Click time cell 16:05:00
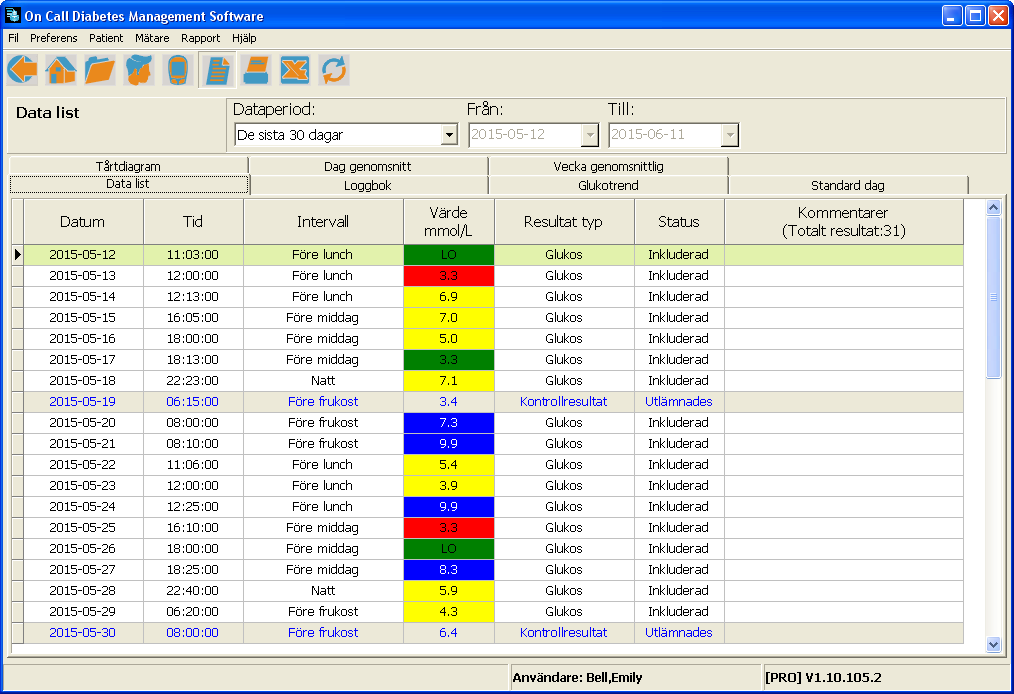Viewport: 1014px width, 694px height. click(193, 318)
